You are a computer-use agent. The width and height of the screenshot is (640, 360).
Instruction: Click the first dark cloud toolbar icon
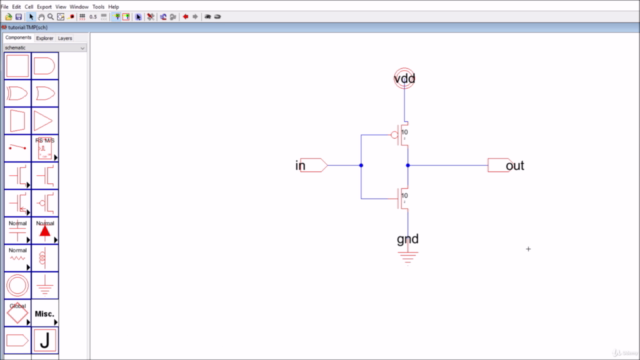[208, 17]
